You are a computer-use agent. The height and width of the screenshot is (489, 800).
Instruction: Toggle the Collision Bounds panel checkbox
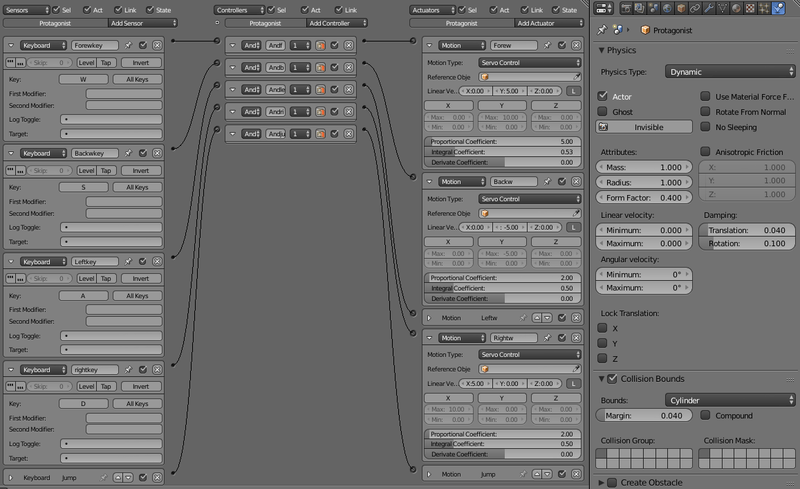click(x=613, y=379)
